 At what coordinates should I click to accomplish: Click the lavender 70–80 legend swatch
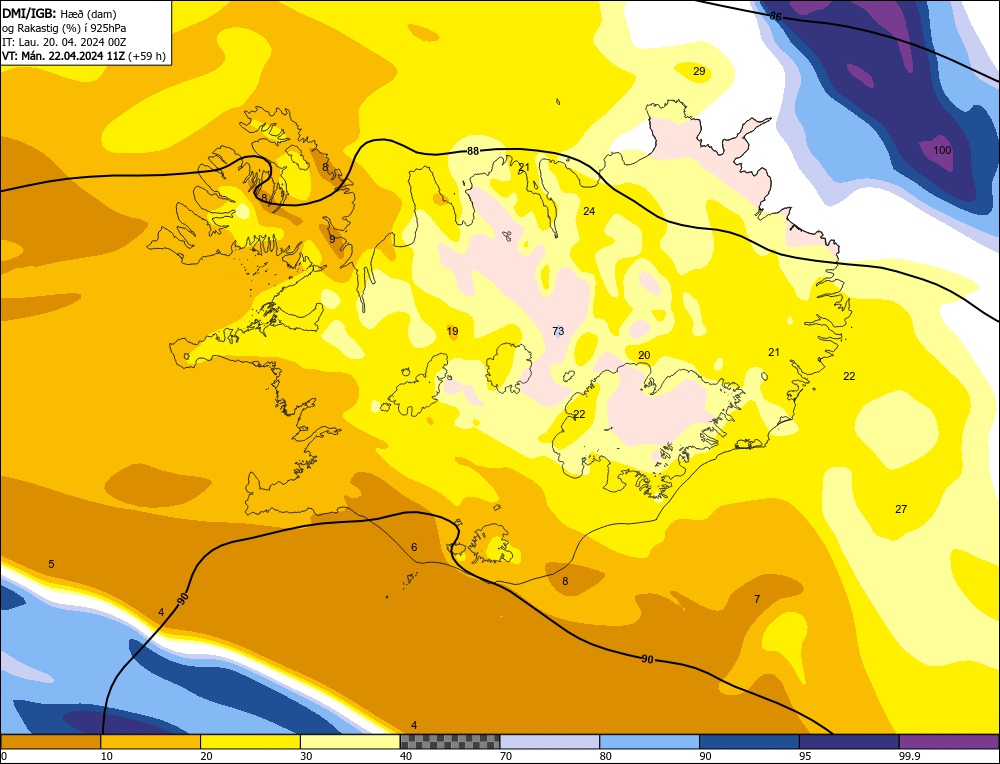point(550,742)
